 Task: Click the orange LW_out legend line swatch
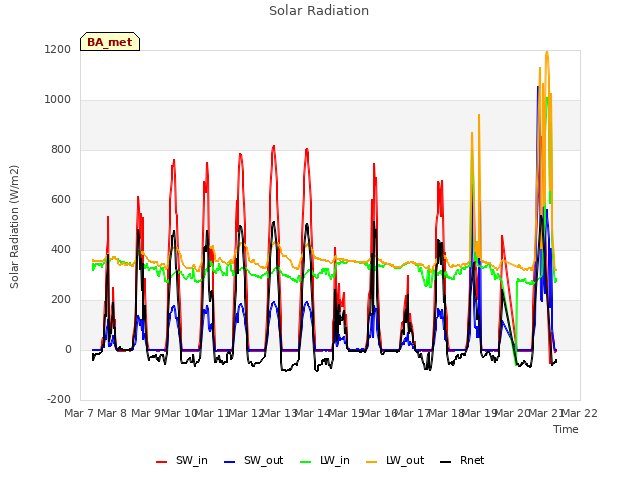(x=372, y=462)
